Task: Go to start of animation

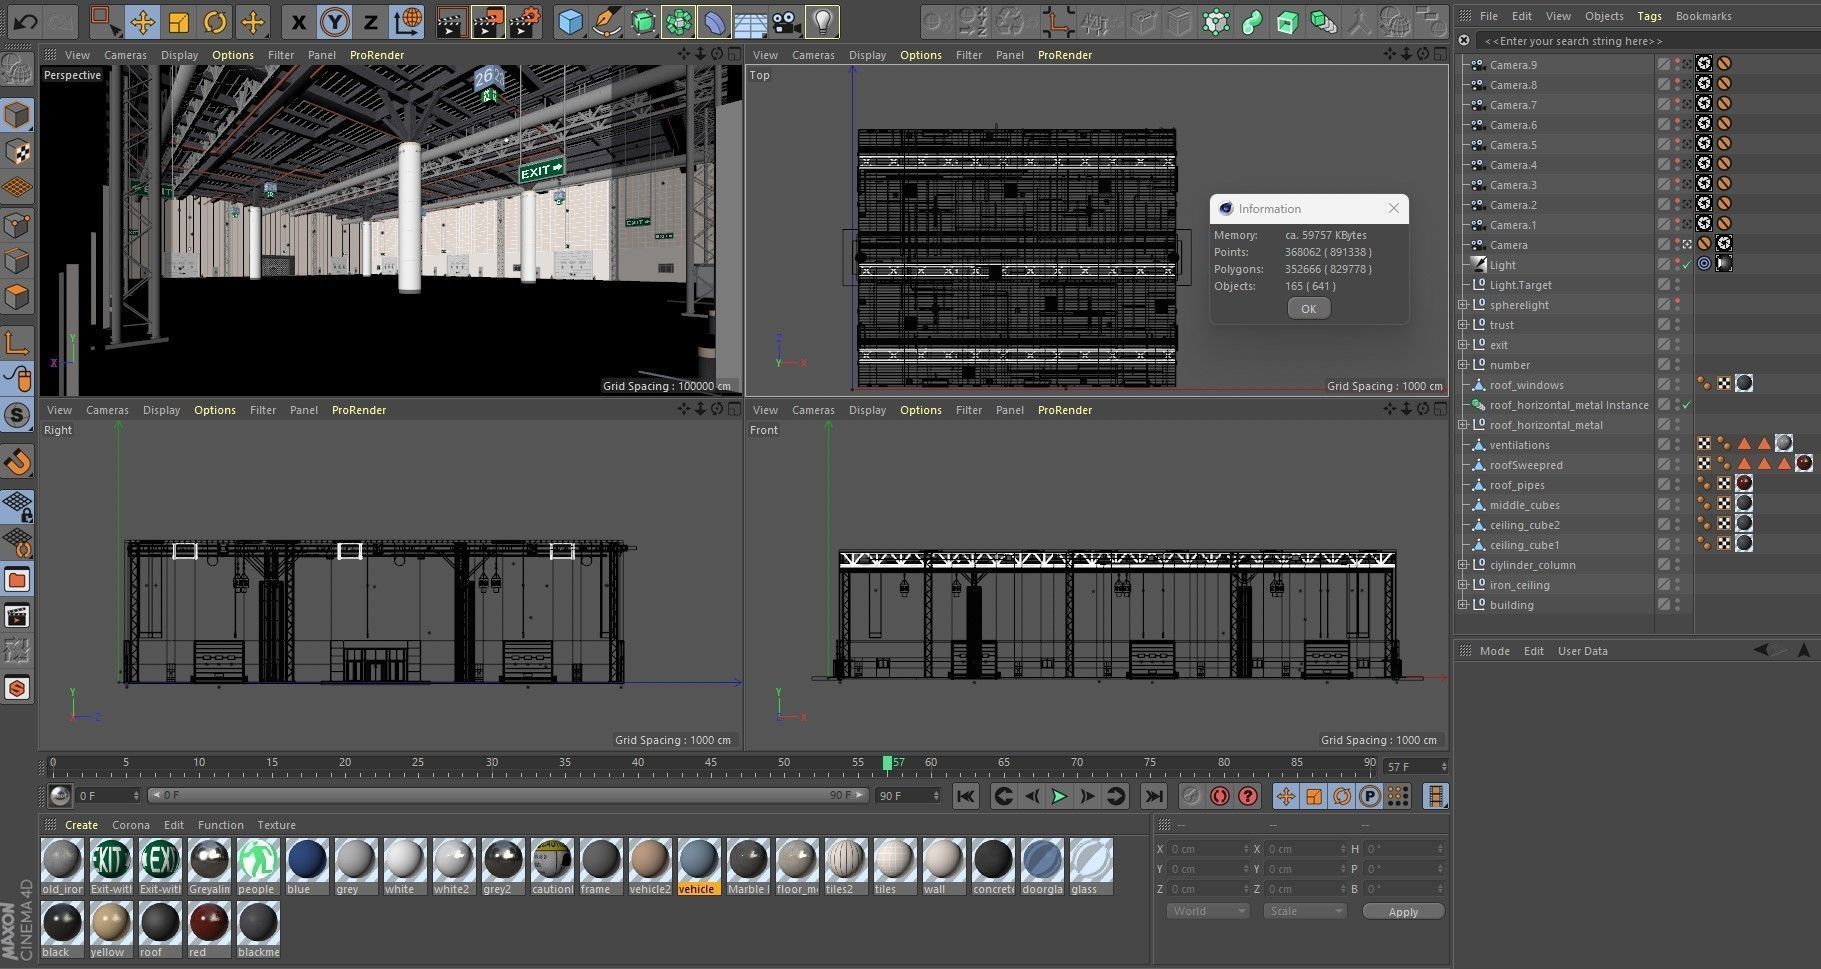Action: point(965,796)
